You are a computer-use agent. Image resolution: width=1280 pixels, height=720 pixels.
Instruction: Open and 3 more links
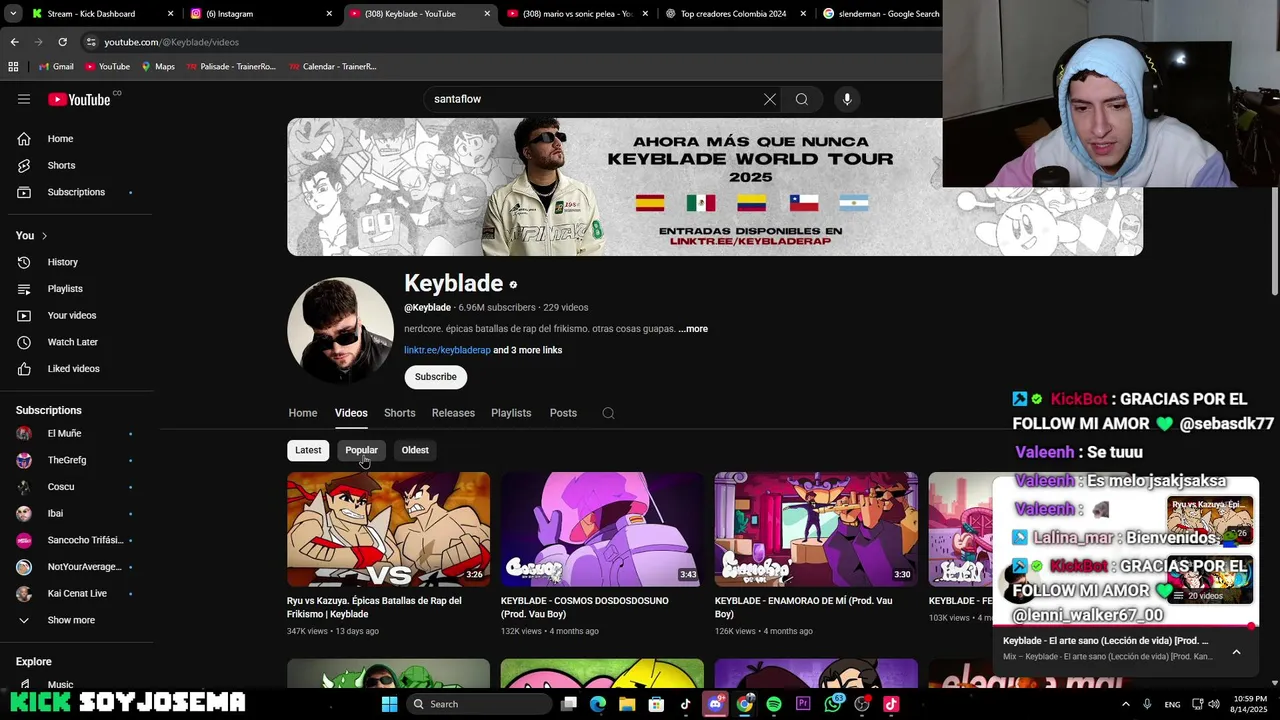point(528,350)
